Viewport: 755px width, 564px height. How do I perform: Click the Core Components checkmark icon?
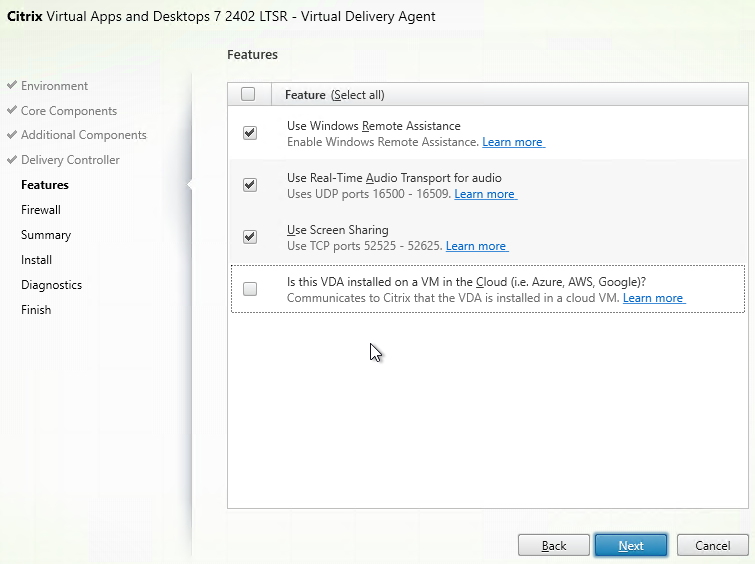(x=12, y=110)
